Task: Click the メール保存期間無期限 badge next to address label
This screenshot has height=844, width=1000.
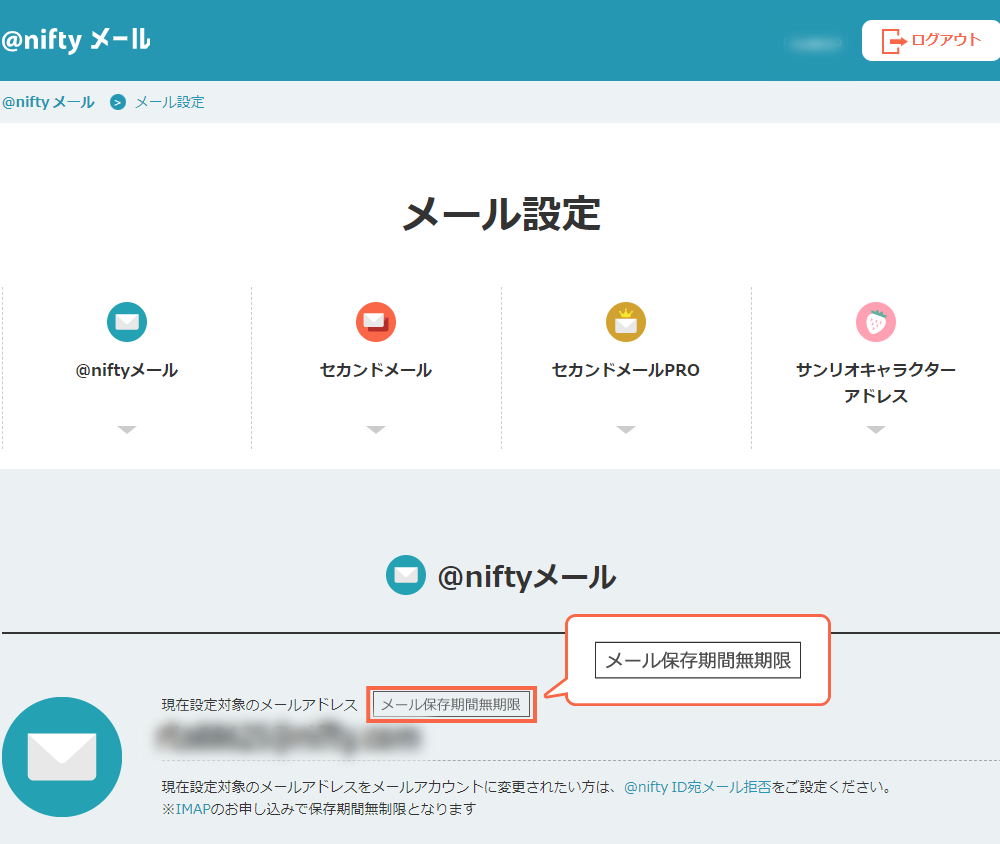Action: [451, 704]
